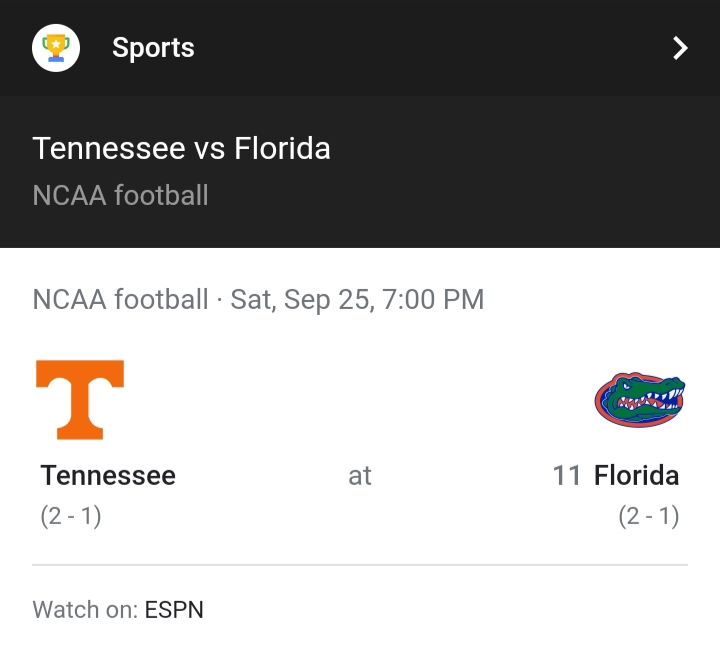The height and width of the screenshot is (648, 720).
Task: Open Sports section with right chevron
Action: pyautogui.click(x=680, y=48)
